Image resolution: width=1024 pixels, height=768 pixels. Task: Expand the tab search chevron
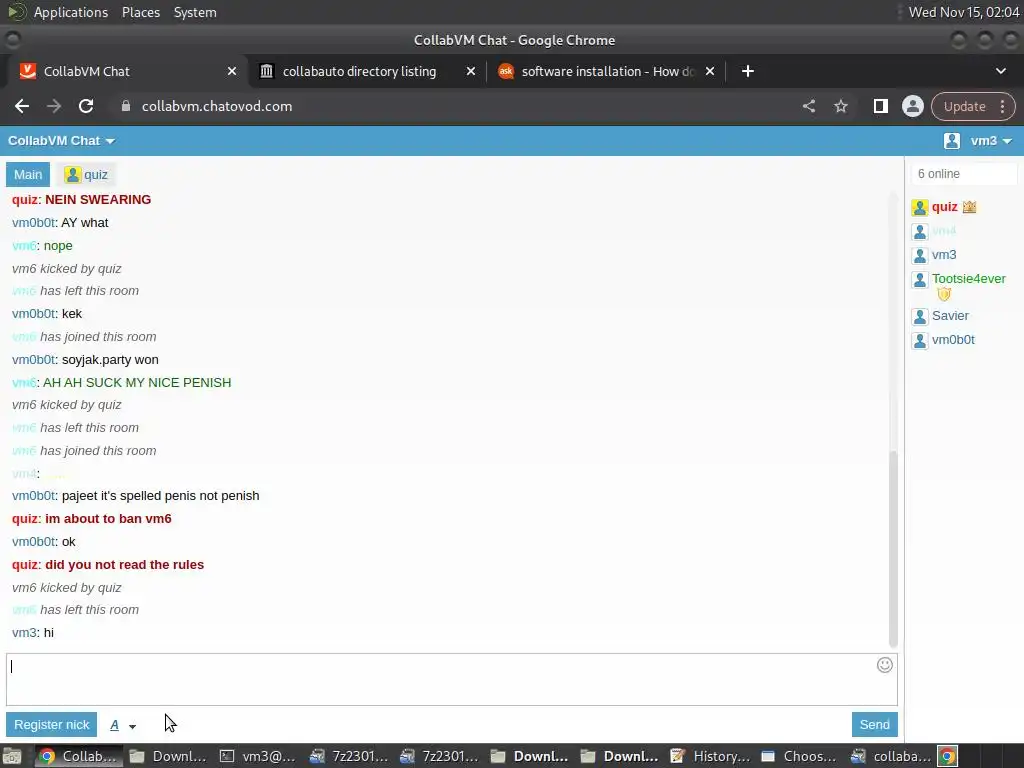pos(1000,71)
